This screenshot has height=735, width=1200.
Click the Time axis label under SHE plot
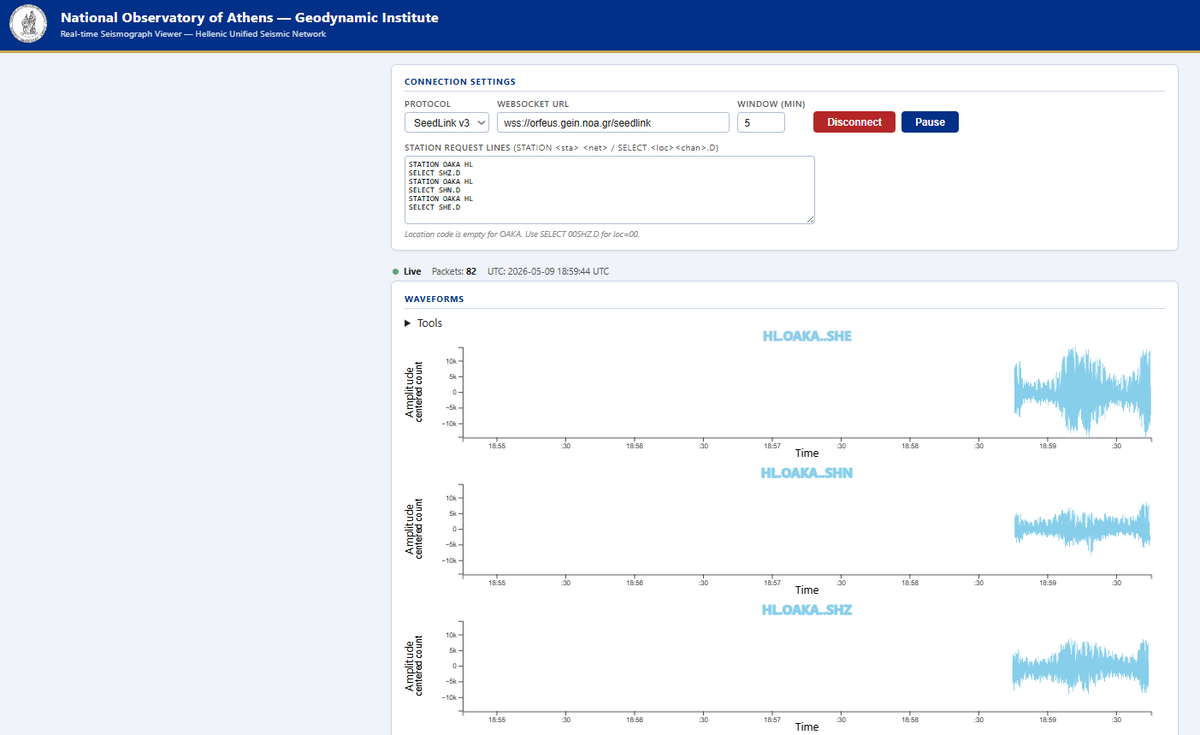807,453
